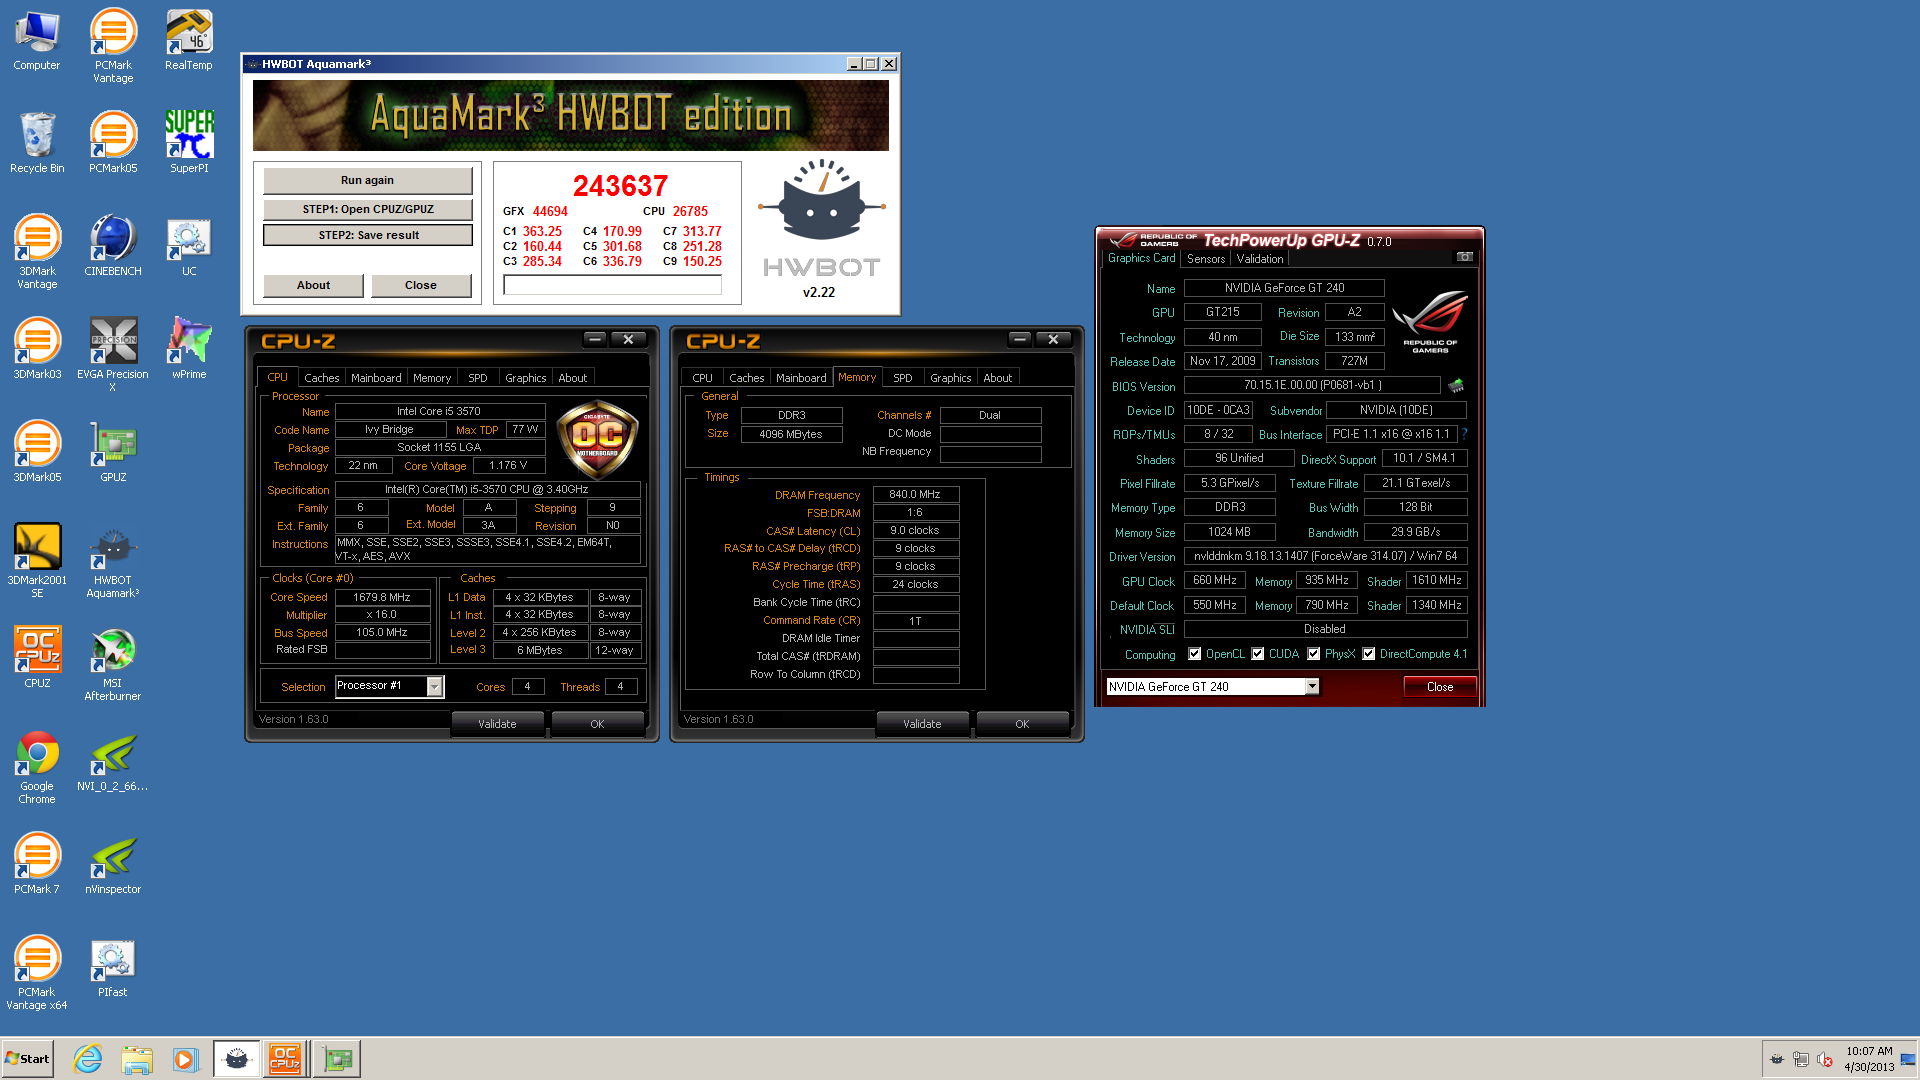Toggle CUDA checkbox in GPU-Z
1920x1080 pixels.
coord(1258,654)
